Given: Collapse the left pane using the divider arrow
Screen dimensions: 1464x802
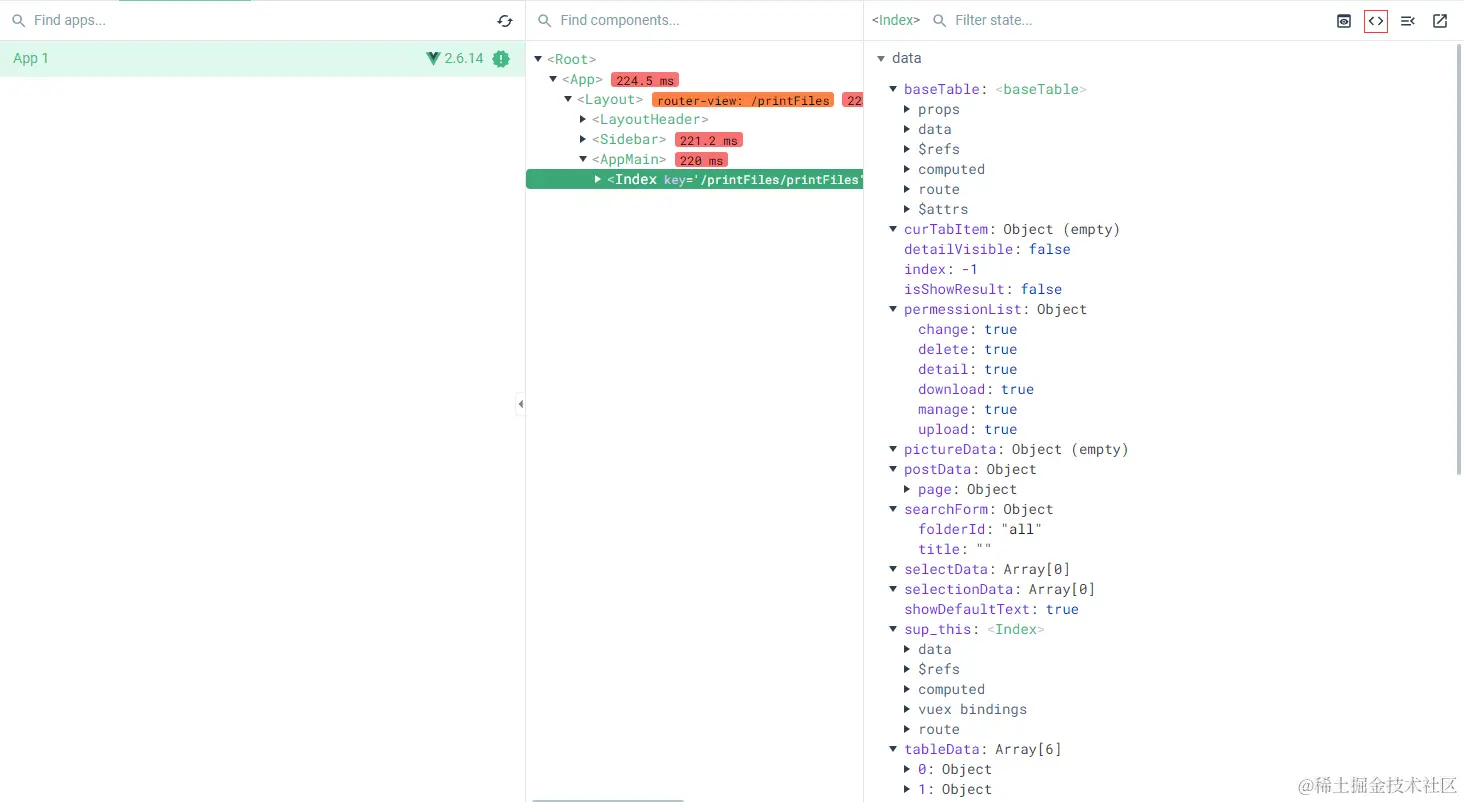Looking at the screenshot, I should coord(520,404).
